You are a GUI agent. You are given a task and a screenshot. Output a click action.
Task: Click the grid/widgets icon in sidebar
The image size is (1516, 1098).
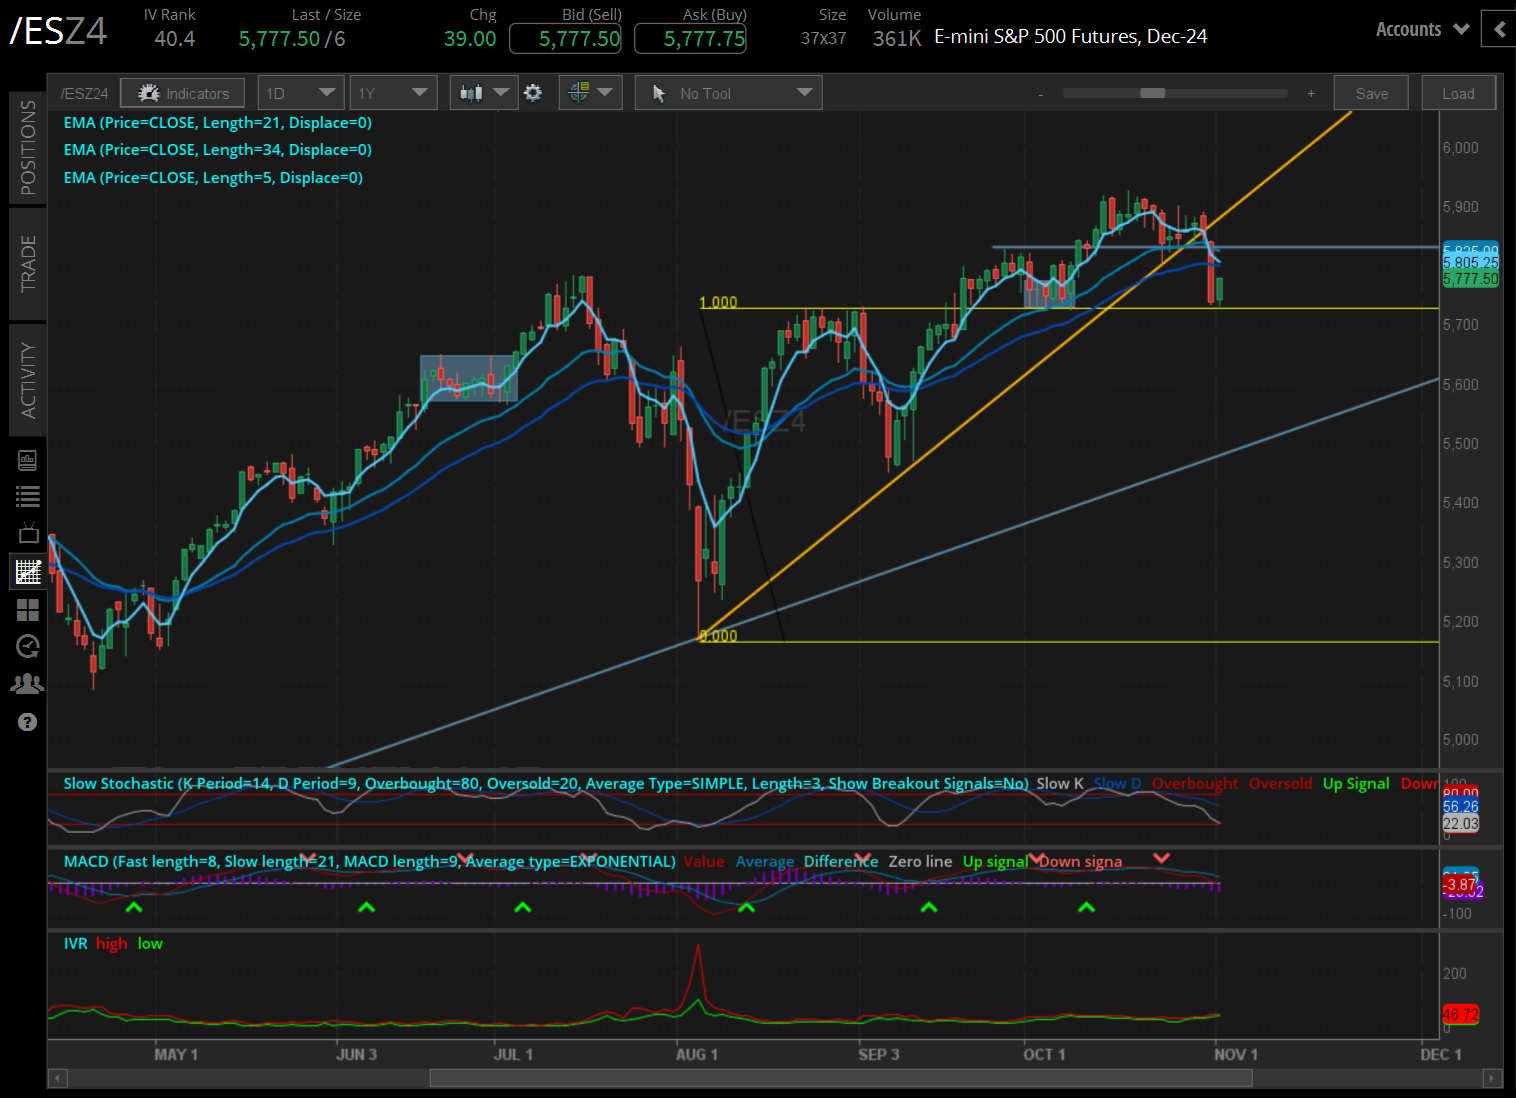[28, 610]
